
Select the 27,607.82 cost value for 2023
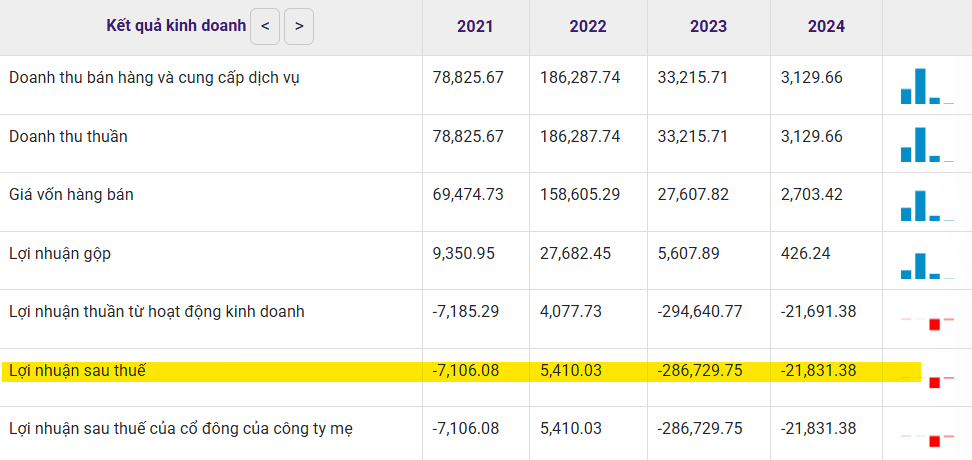[693, 195]
